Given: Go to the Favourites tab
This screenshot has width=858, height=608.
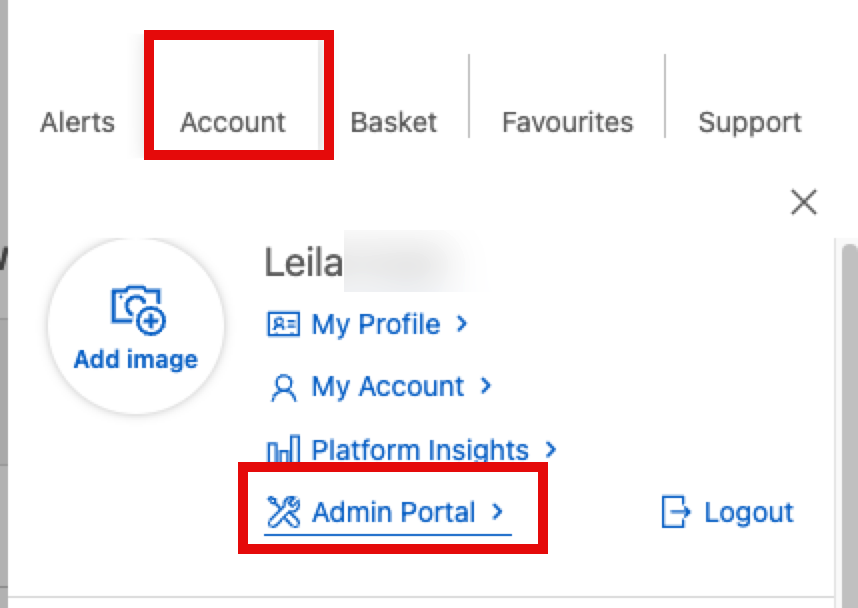Looking at the screenshot, I should 567,122.
